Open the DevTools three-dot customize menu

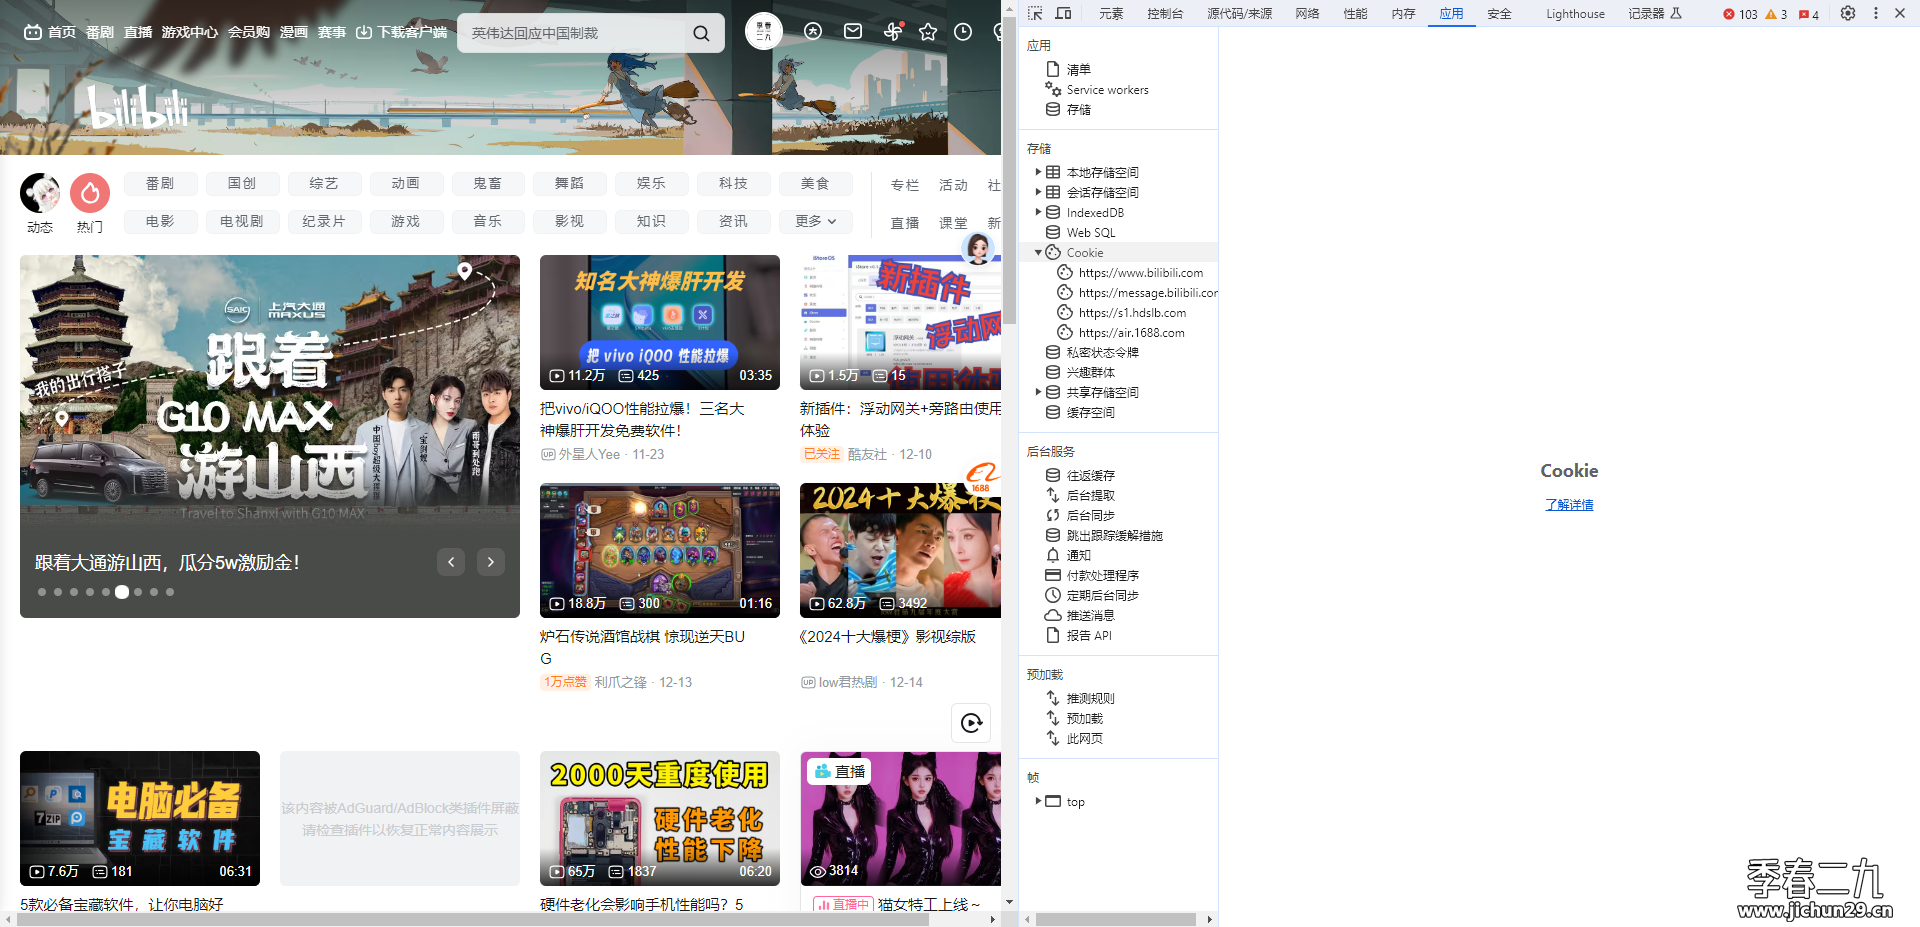1875,13
